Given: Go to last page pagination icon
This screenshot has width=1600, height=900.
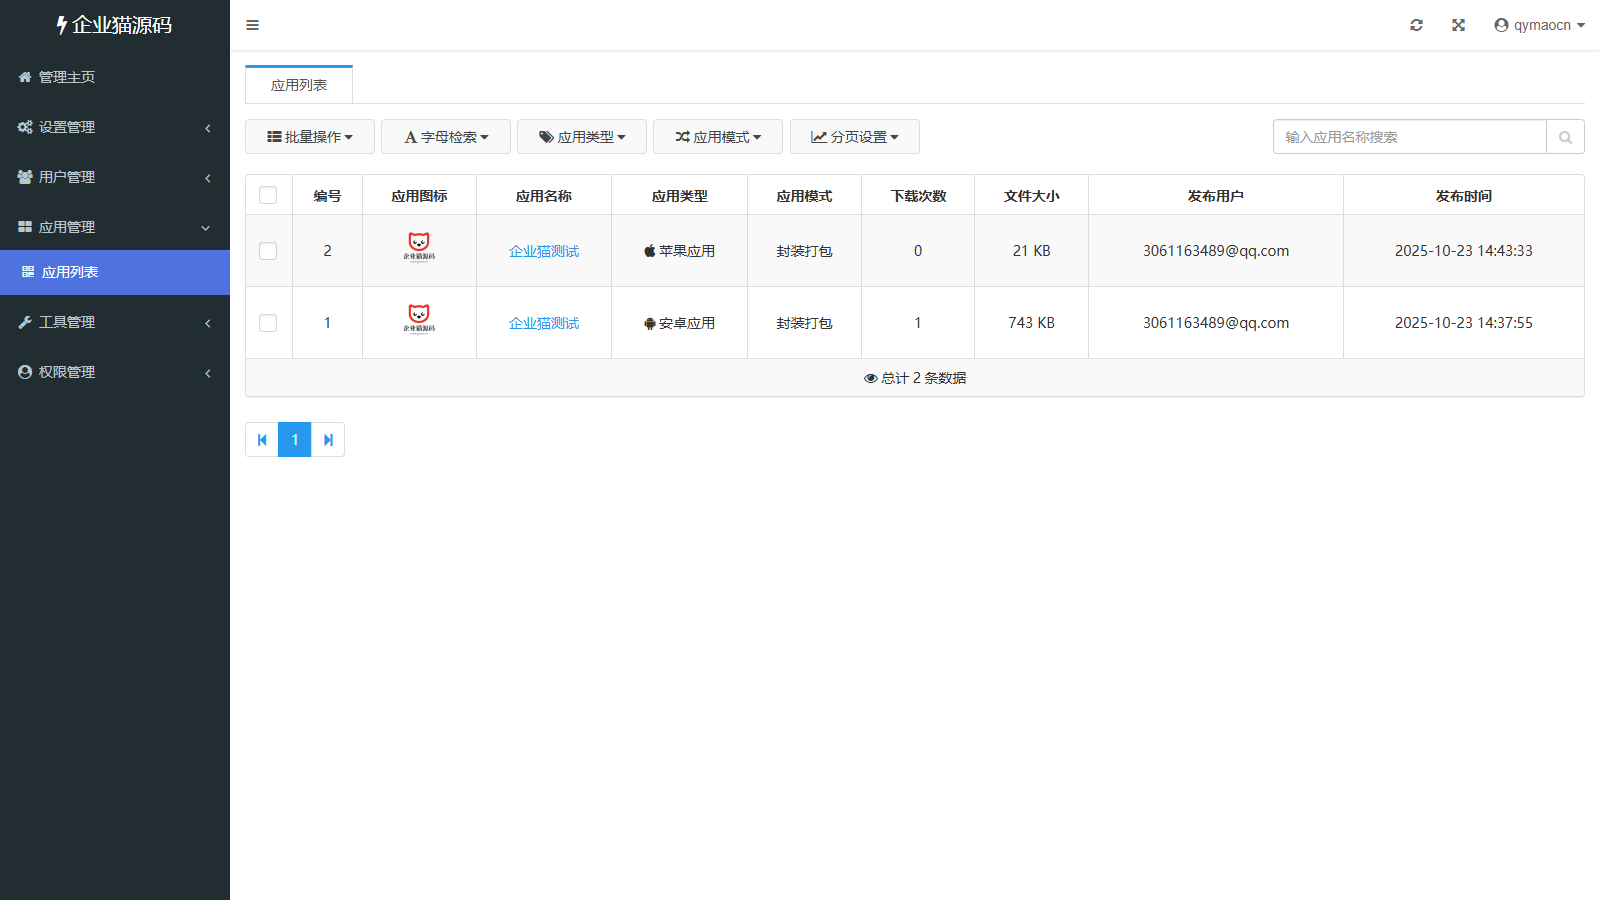Looking at the screenshot, I should pyautogui.click(x=328, y=440).
